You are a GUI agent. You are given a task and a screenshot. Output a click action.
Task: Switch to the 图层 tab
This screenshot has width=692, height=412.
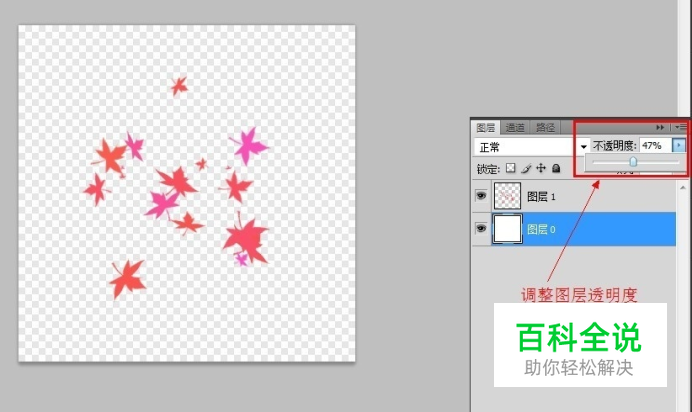(x=485, y=127)
